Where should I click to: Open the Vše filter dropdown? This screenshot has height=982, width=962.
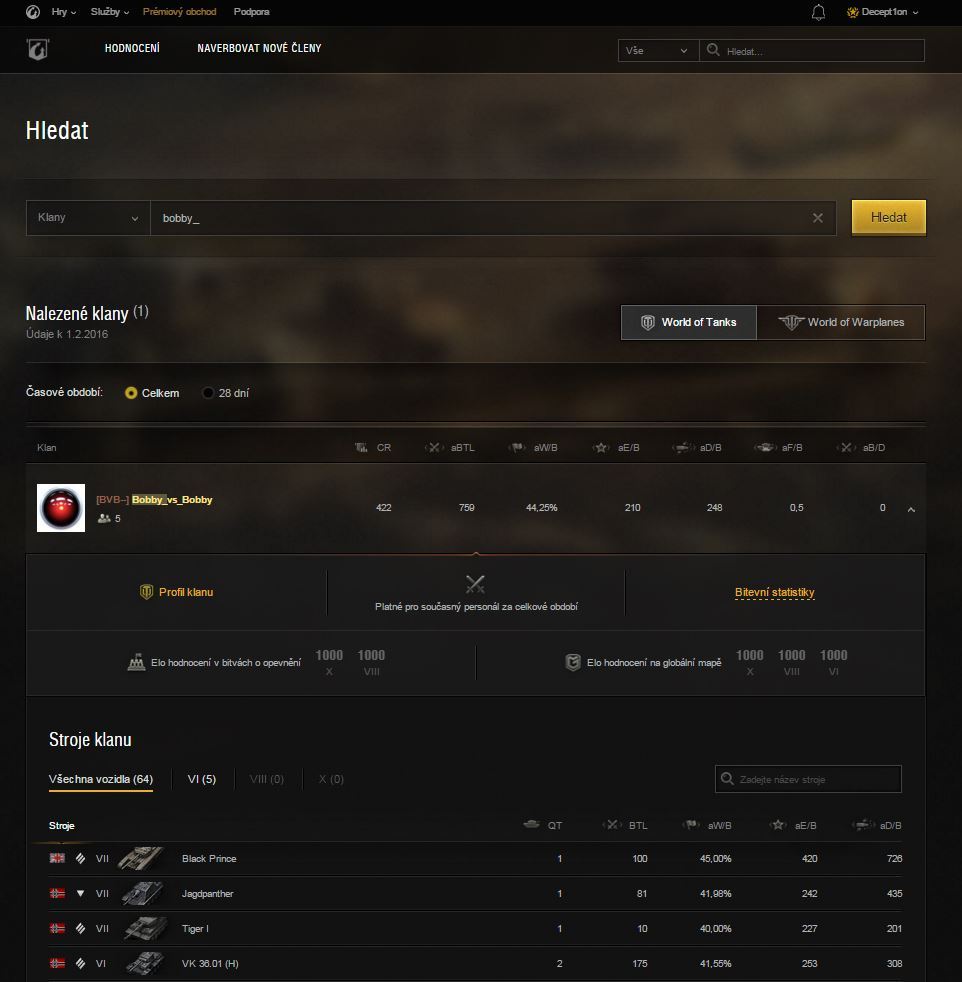pos(658,51)
